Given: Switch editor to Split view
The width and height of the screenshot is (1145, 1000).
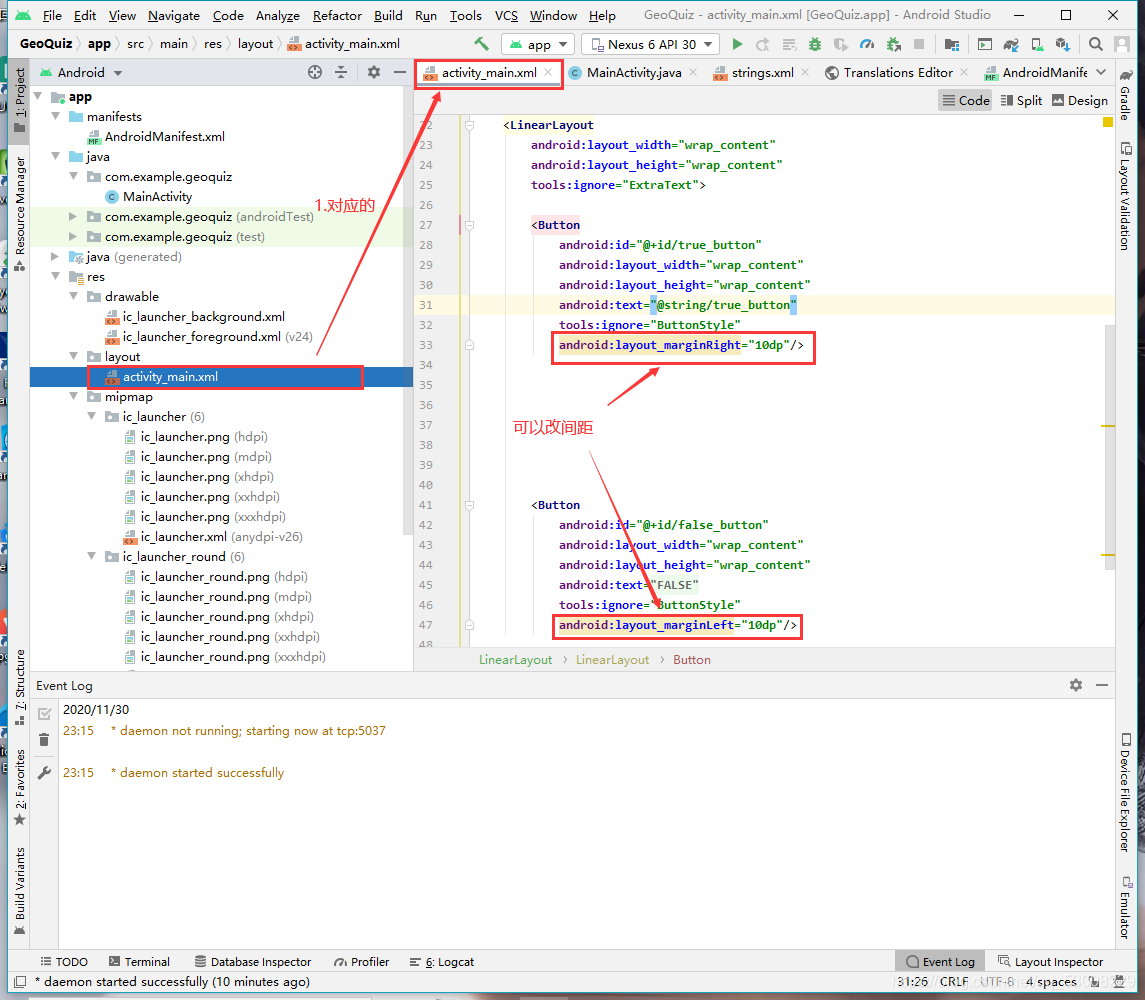Looking at the screenshot, I should click(x=1021, y=101).
